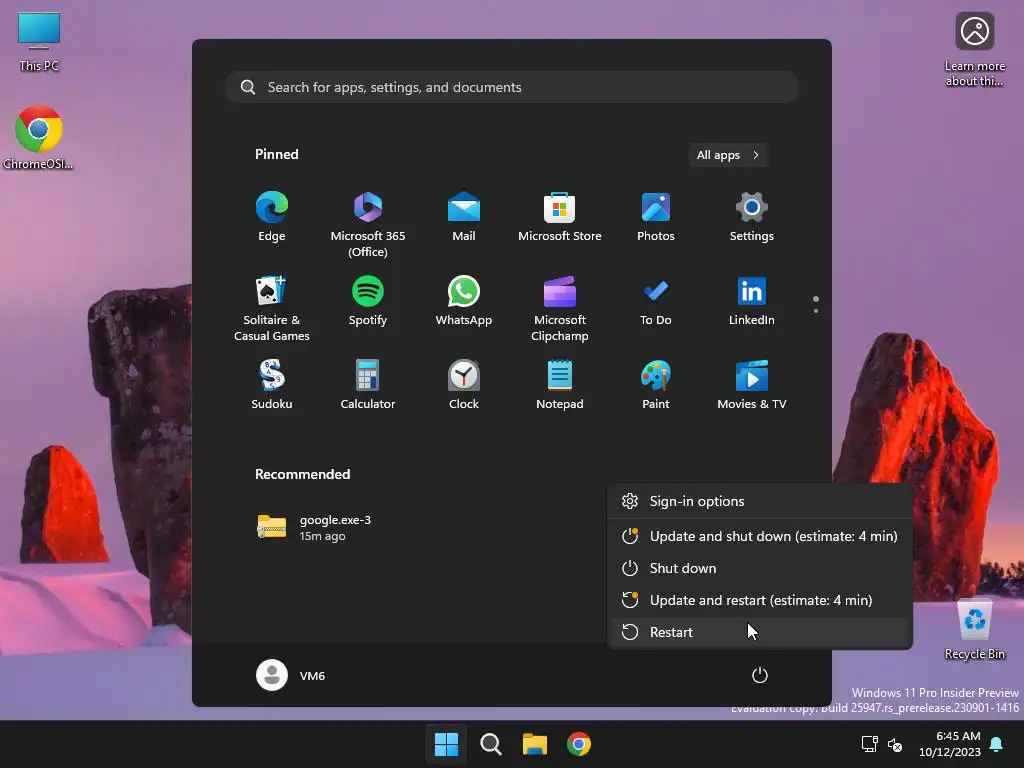Open Google Chrome from the taskbar

(x=579, y=744)
